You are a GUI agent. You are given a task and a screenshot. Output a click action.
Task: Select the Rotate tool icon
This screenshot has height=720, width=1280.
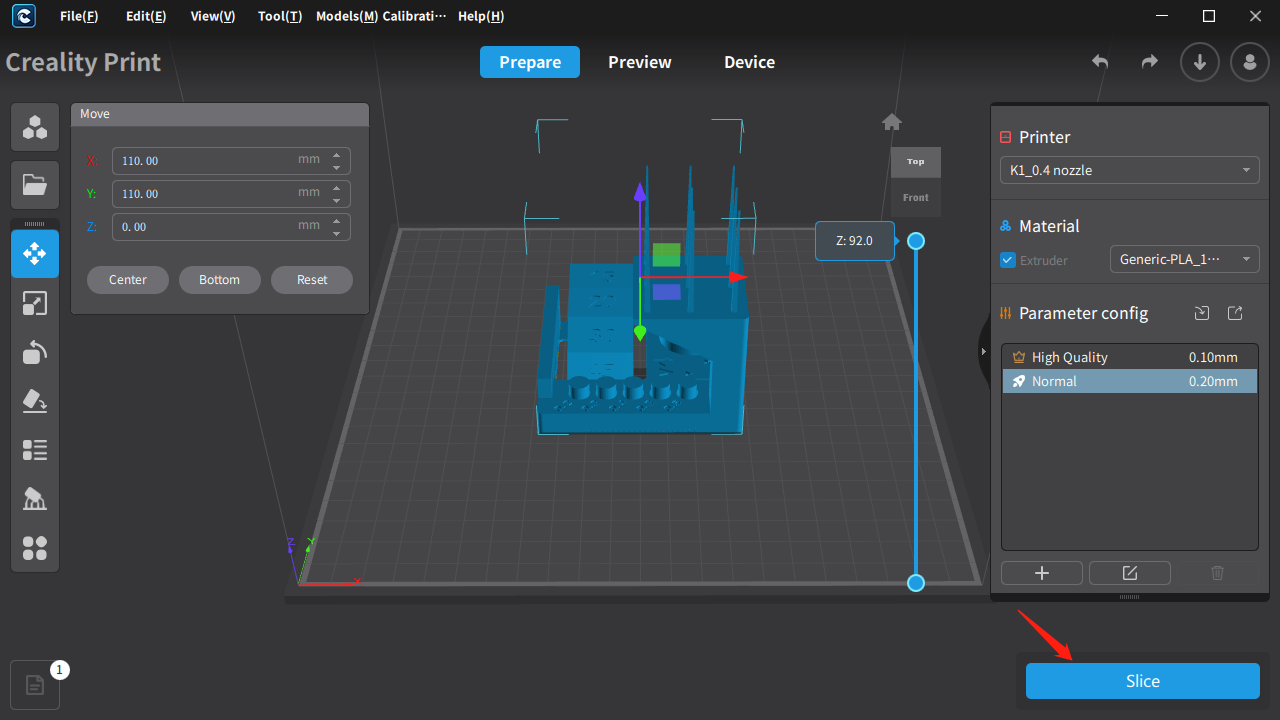pyautogui.click(x=35, y=352)
